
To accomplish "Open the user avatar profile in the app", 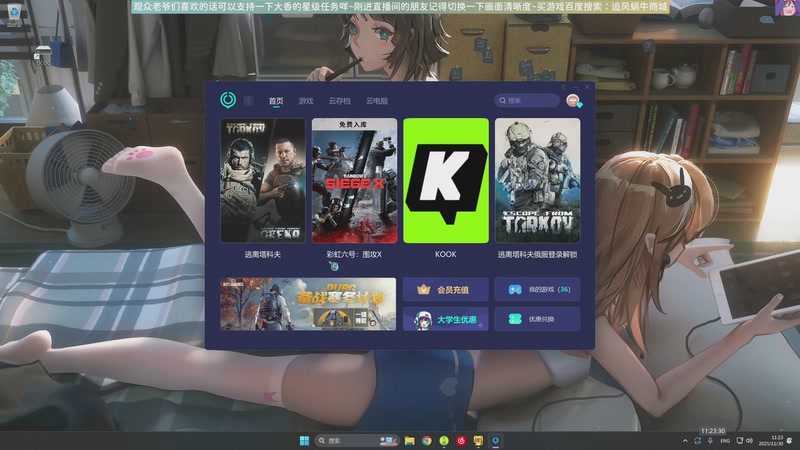I will click(573, 101).
